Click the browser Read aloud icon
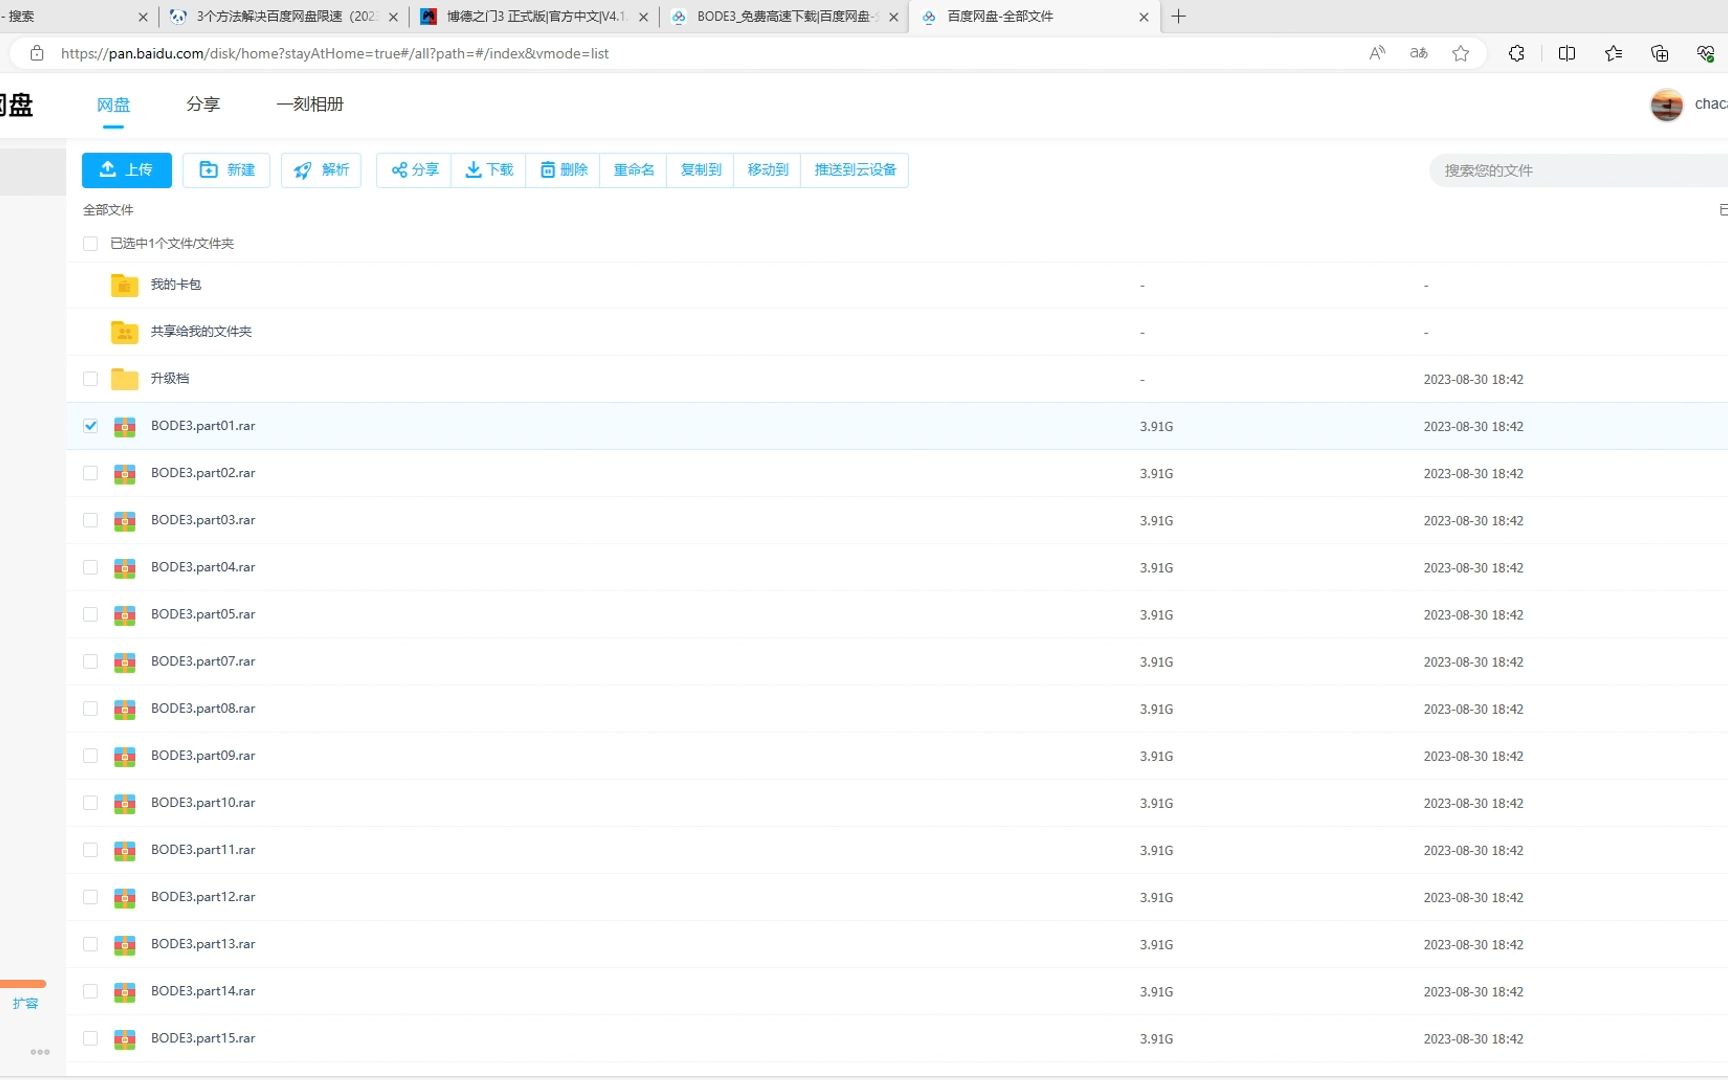The height and width of the screenshot is (1080, 1728). pos(1377,53)
